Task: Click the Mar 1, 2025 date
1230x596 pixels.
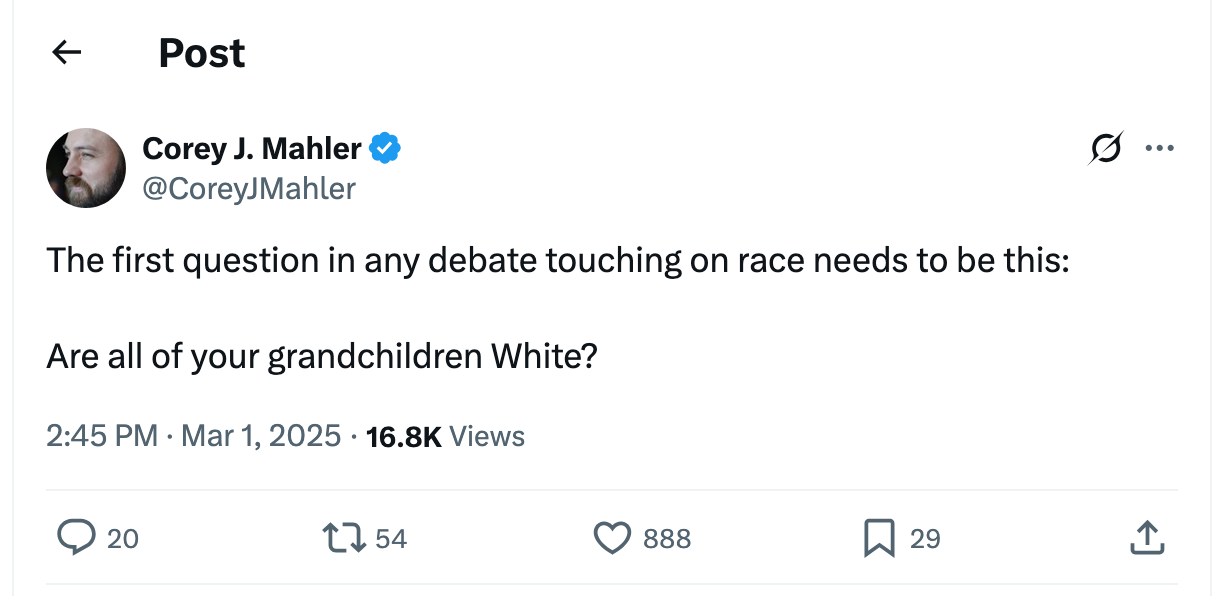Action: point(259,436)
